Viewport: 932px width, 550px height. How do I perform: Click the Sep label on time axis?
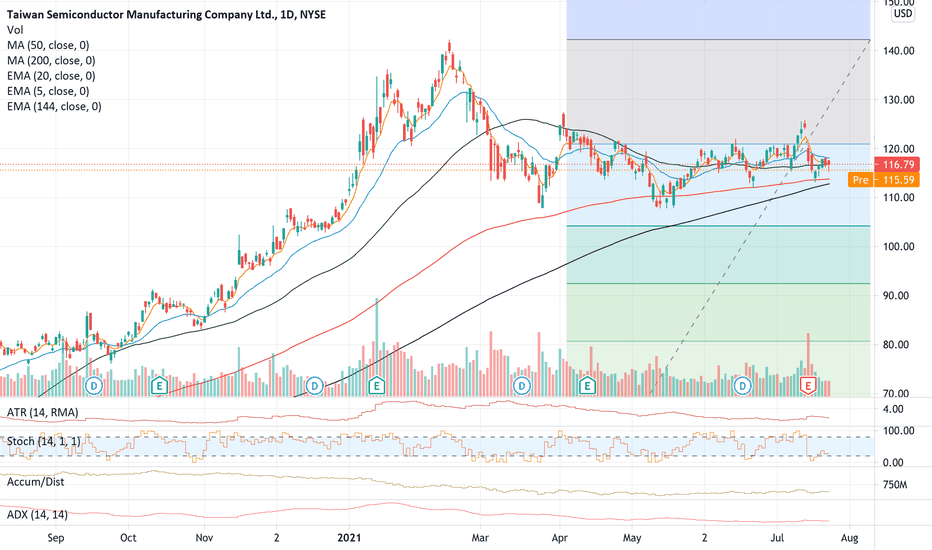pyautogui.click(x=55, y=538)
